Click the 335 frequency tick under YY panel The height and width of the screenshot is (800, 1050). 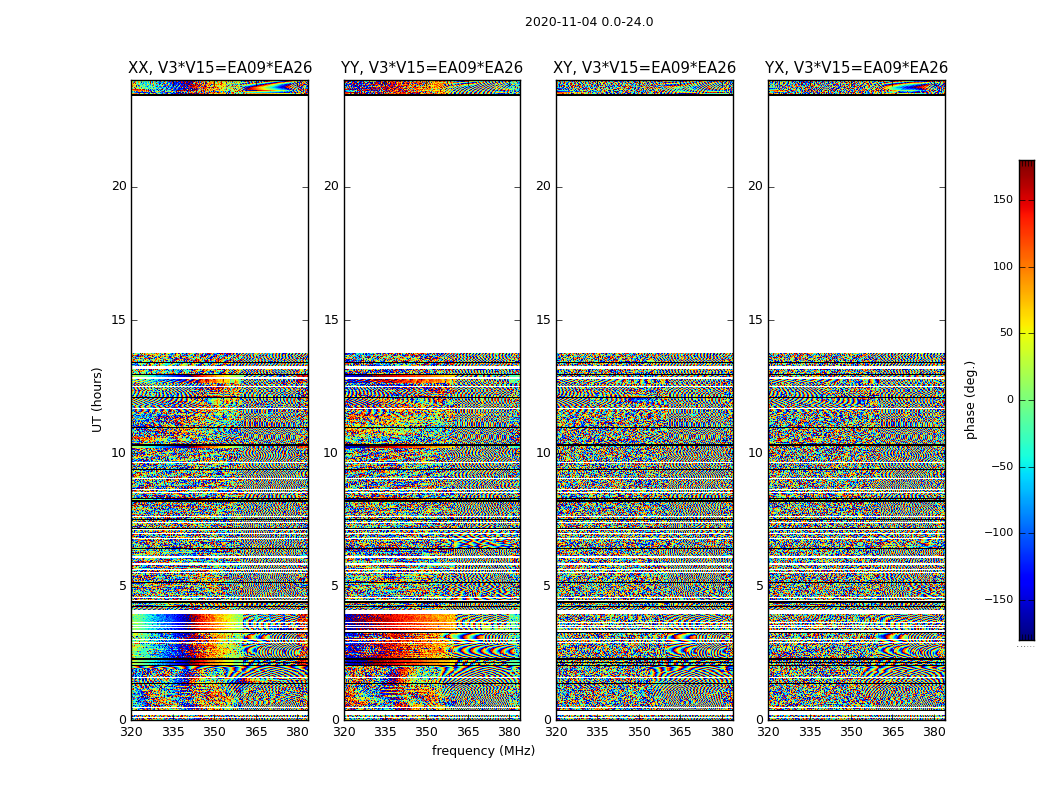pyautogui.click(x=386, y=732)
